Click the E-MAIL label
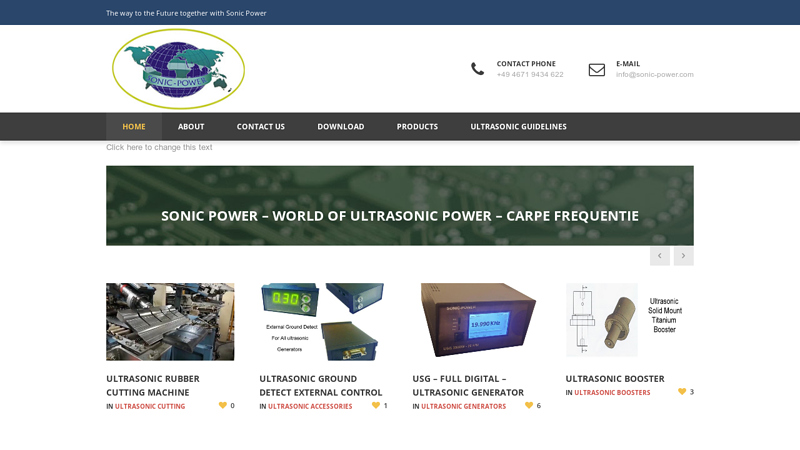Screen dimensions: 800x450 pos(628,64)
